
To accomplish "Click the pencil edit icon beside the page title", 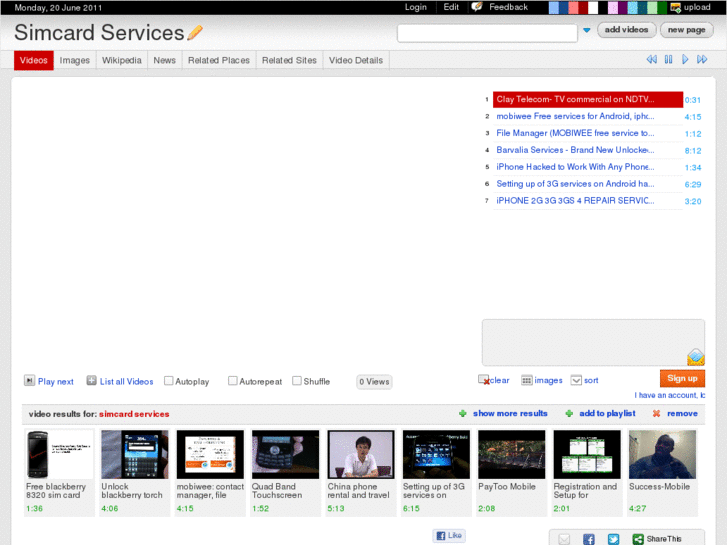I will (195, 33).
